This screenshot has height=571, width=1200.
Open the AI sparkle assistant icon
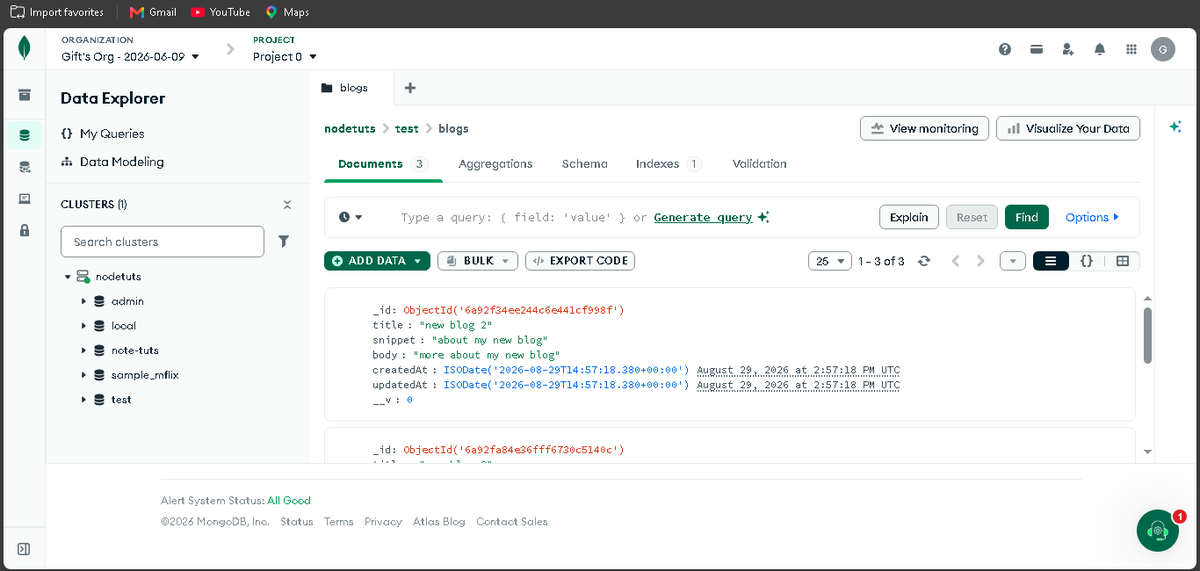(1175, 127)
